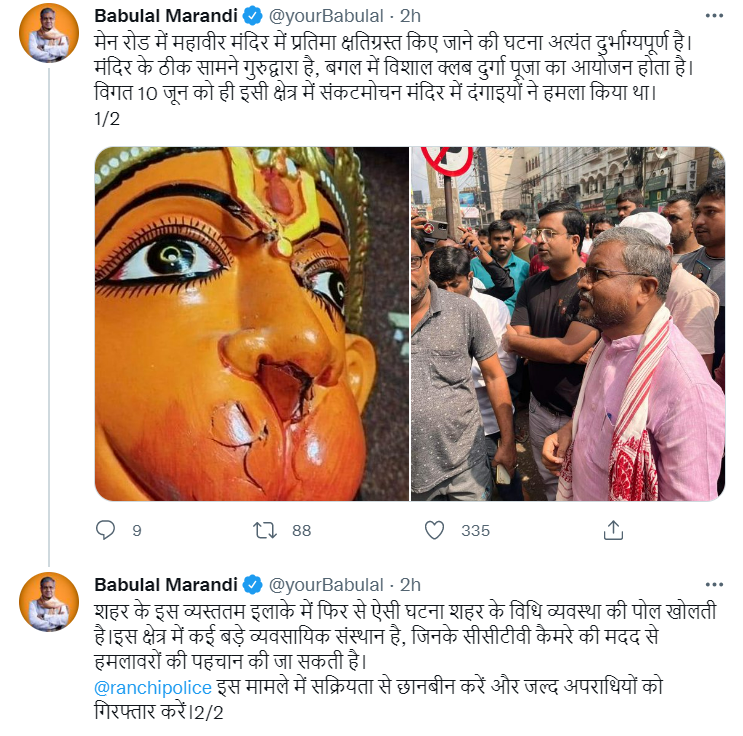The width and height of the screenshot is (743, 736).
Task: Open Babulal Marandi's avatar on the first tweet
Action: (x=49, y=33)
